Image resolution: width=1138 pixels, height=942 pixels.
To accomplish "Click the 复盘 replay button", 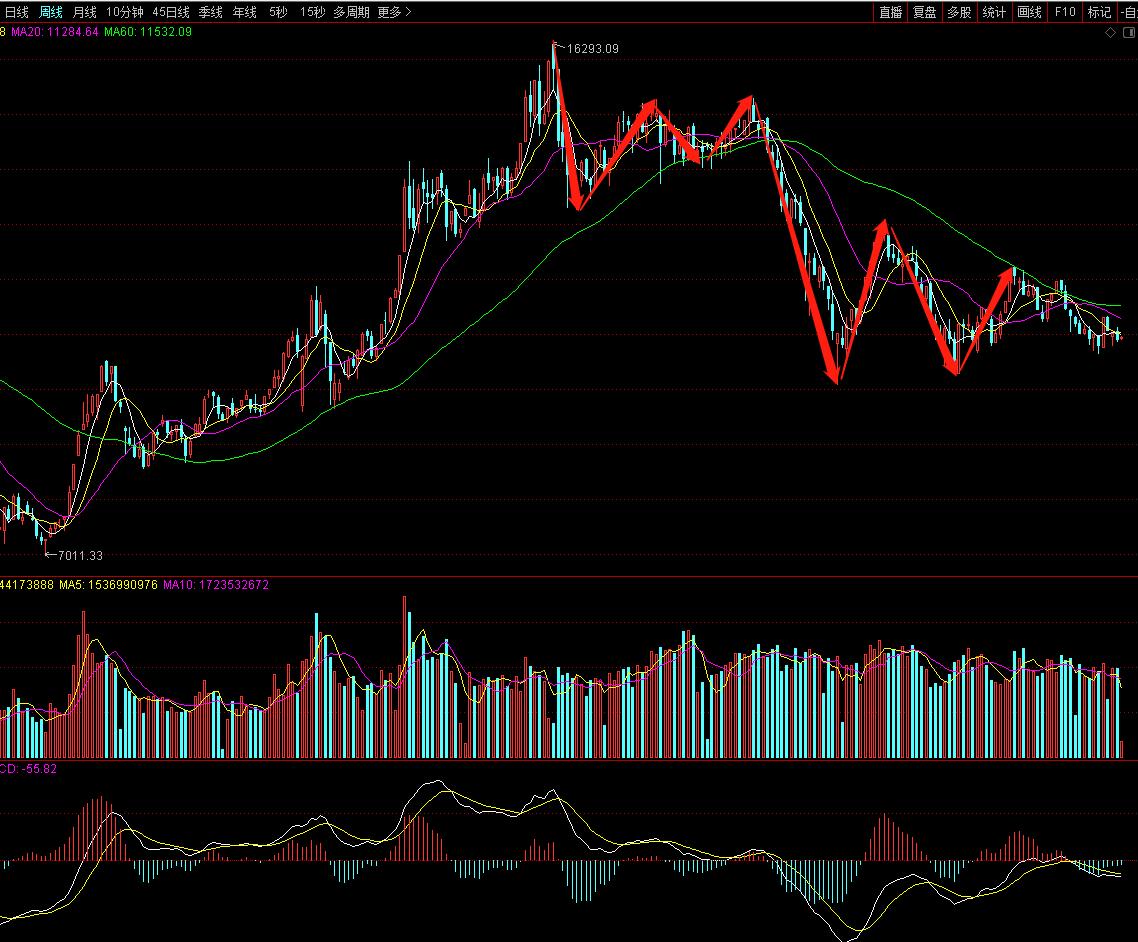I will [924, 12].
